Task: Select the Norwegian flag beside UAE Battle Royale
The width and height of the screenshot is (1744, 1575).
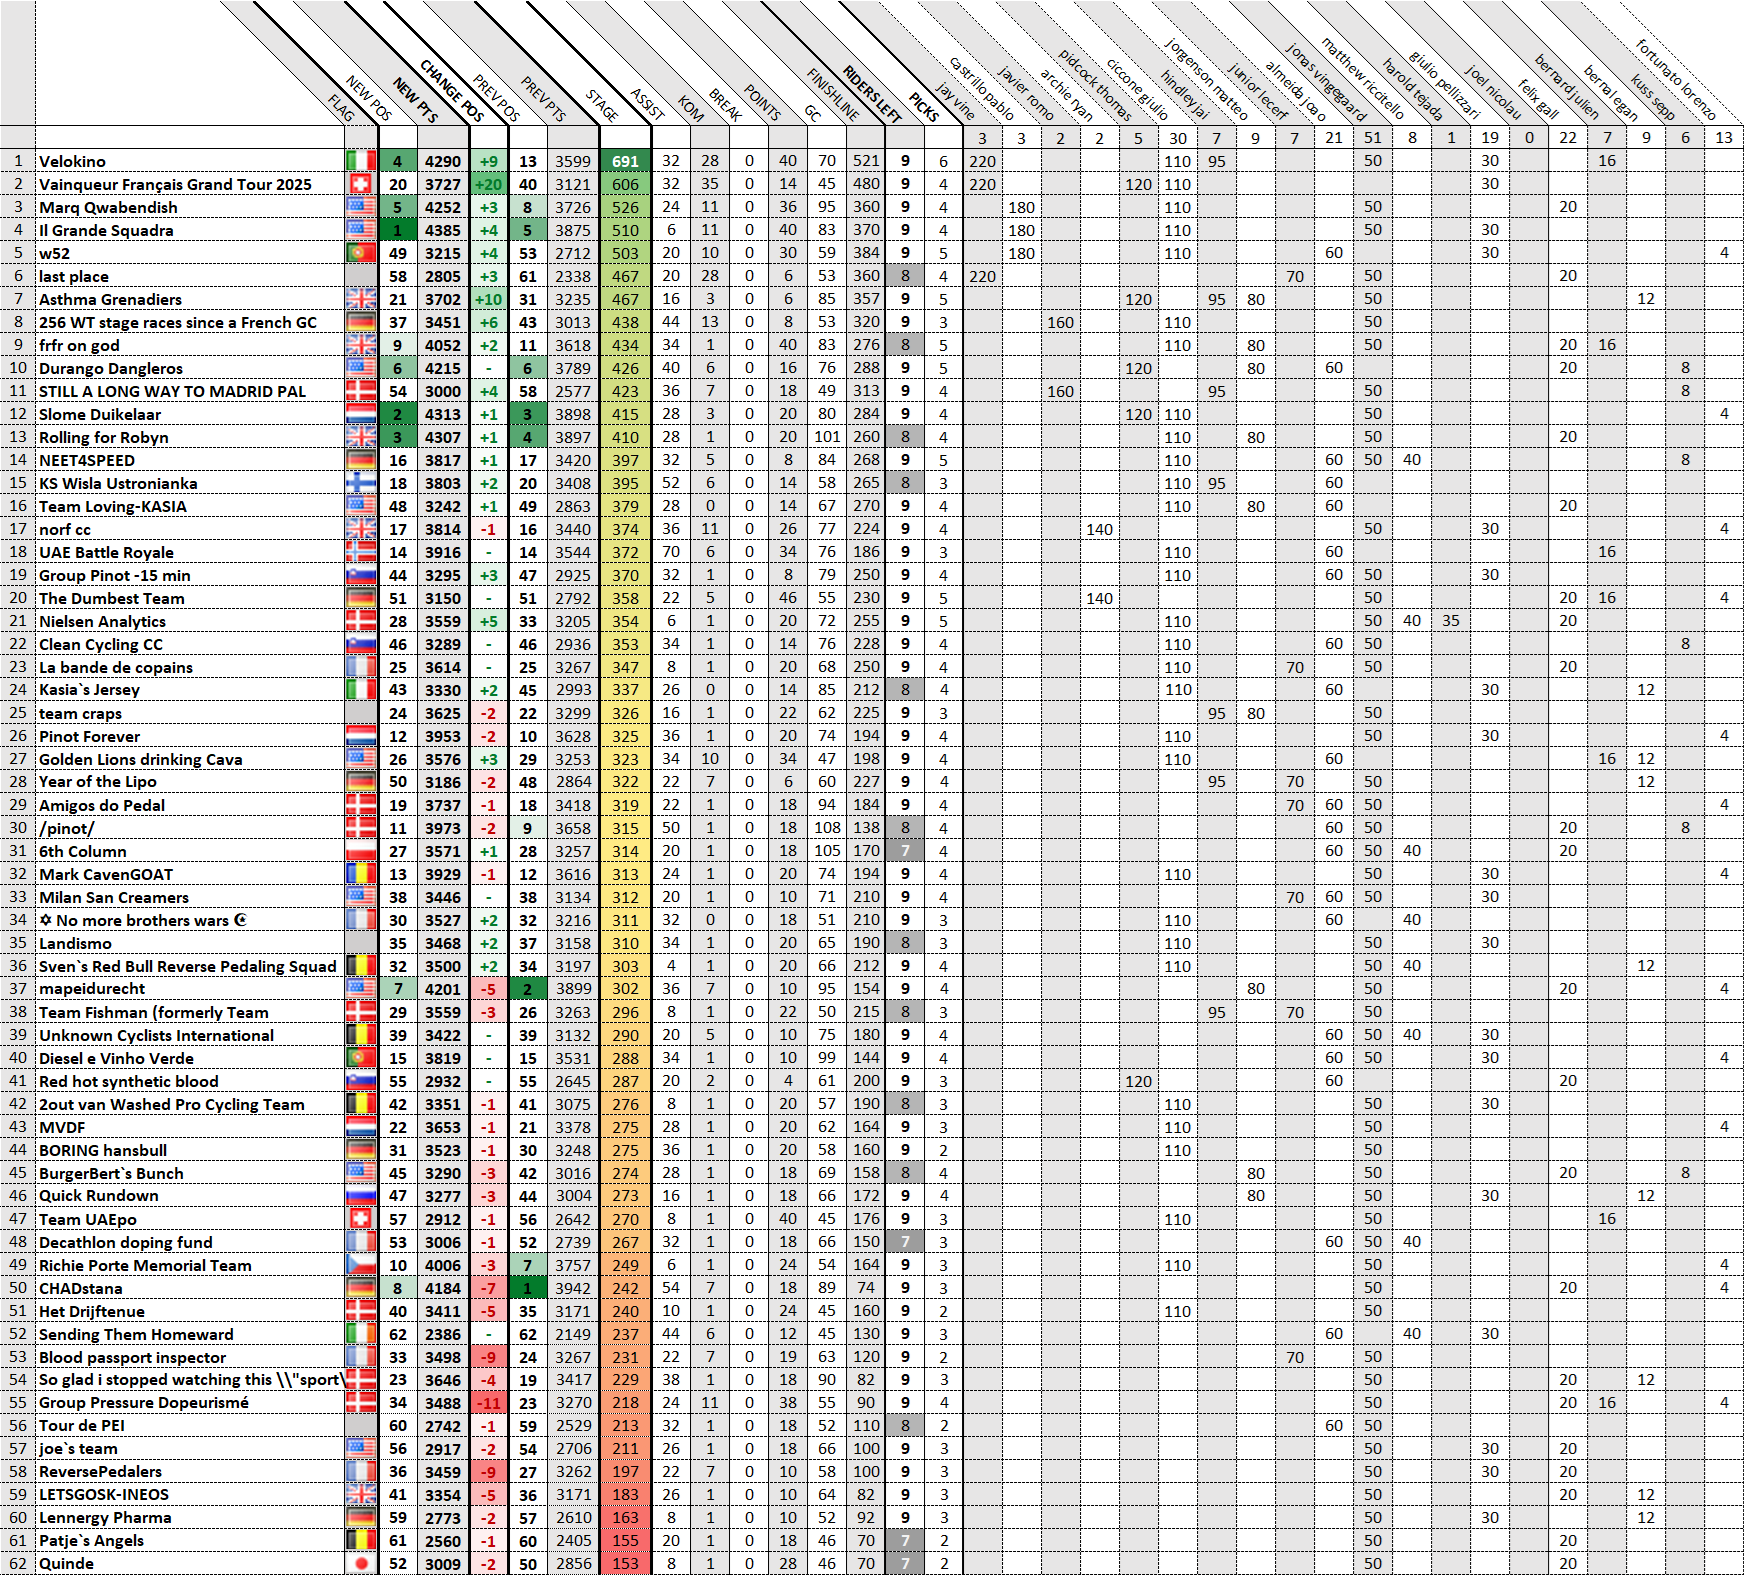Action: click(x=361, y=552)
